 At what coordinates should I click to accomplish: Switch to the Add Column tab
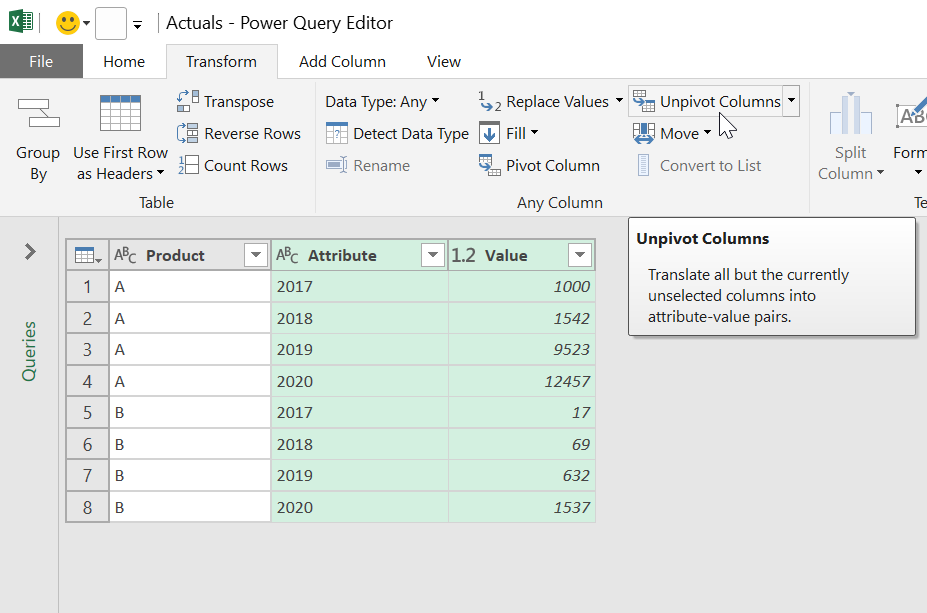(x=342, y=61)
